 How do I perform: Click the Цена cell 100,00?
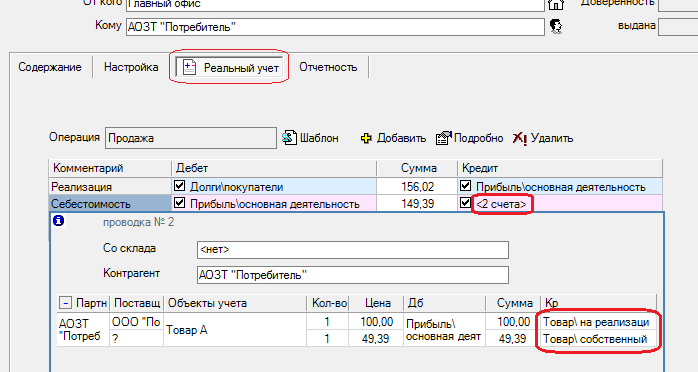click(x=377, y=322)
